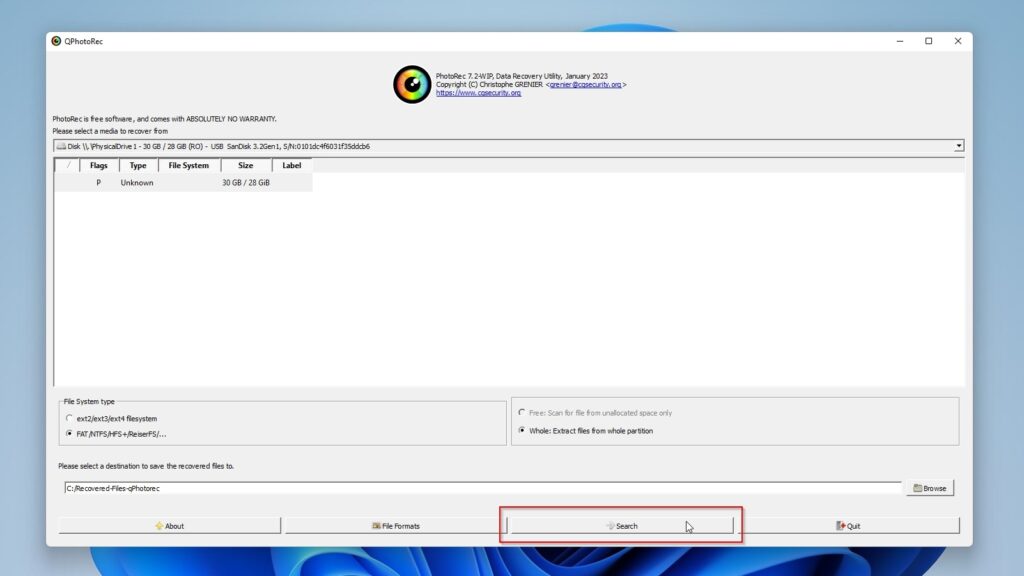Click the About button
Viewport: 1024px width, 576px height.
(x=170, y=526)
